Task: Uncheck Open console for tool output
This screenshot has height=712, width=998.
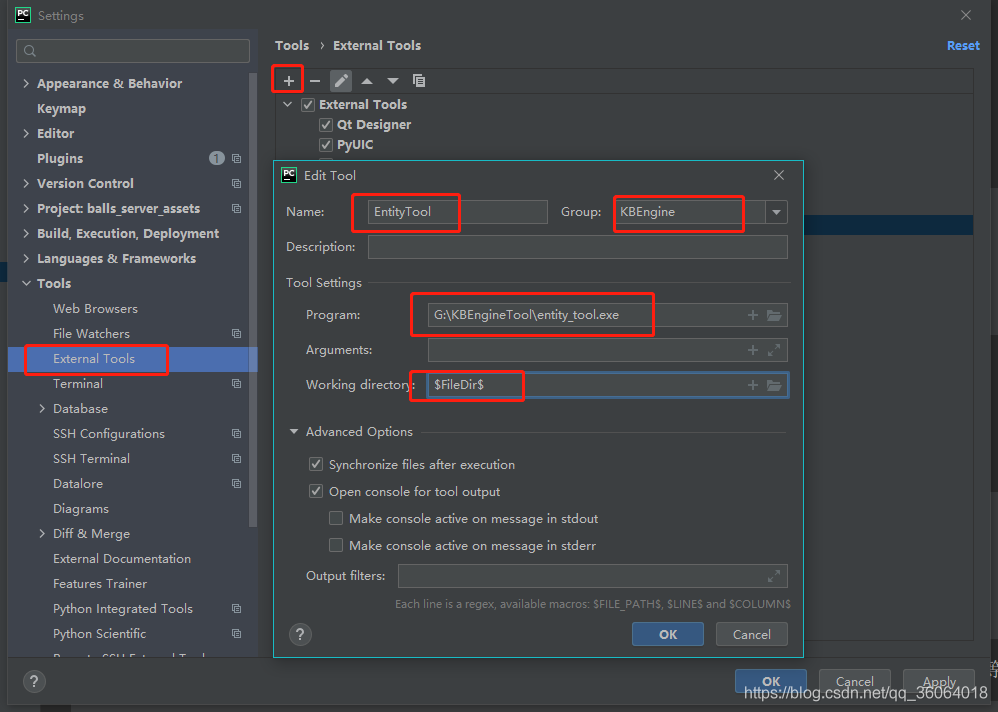Action: click(317, 492)
